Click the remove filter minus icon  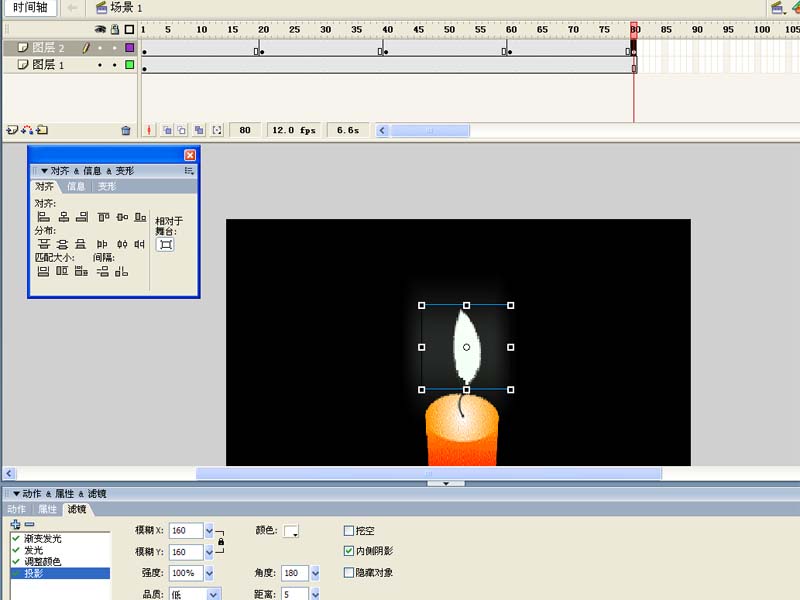coord(30,524)
